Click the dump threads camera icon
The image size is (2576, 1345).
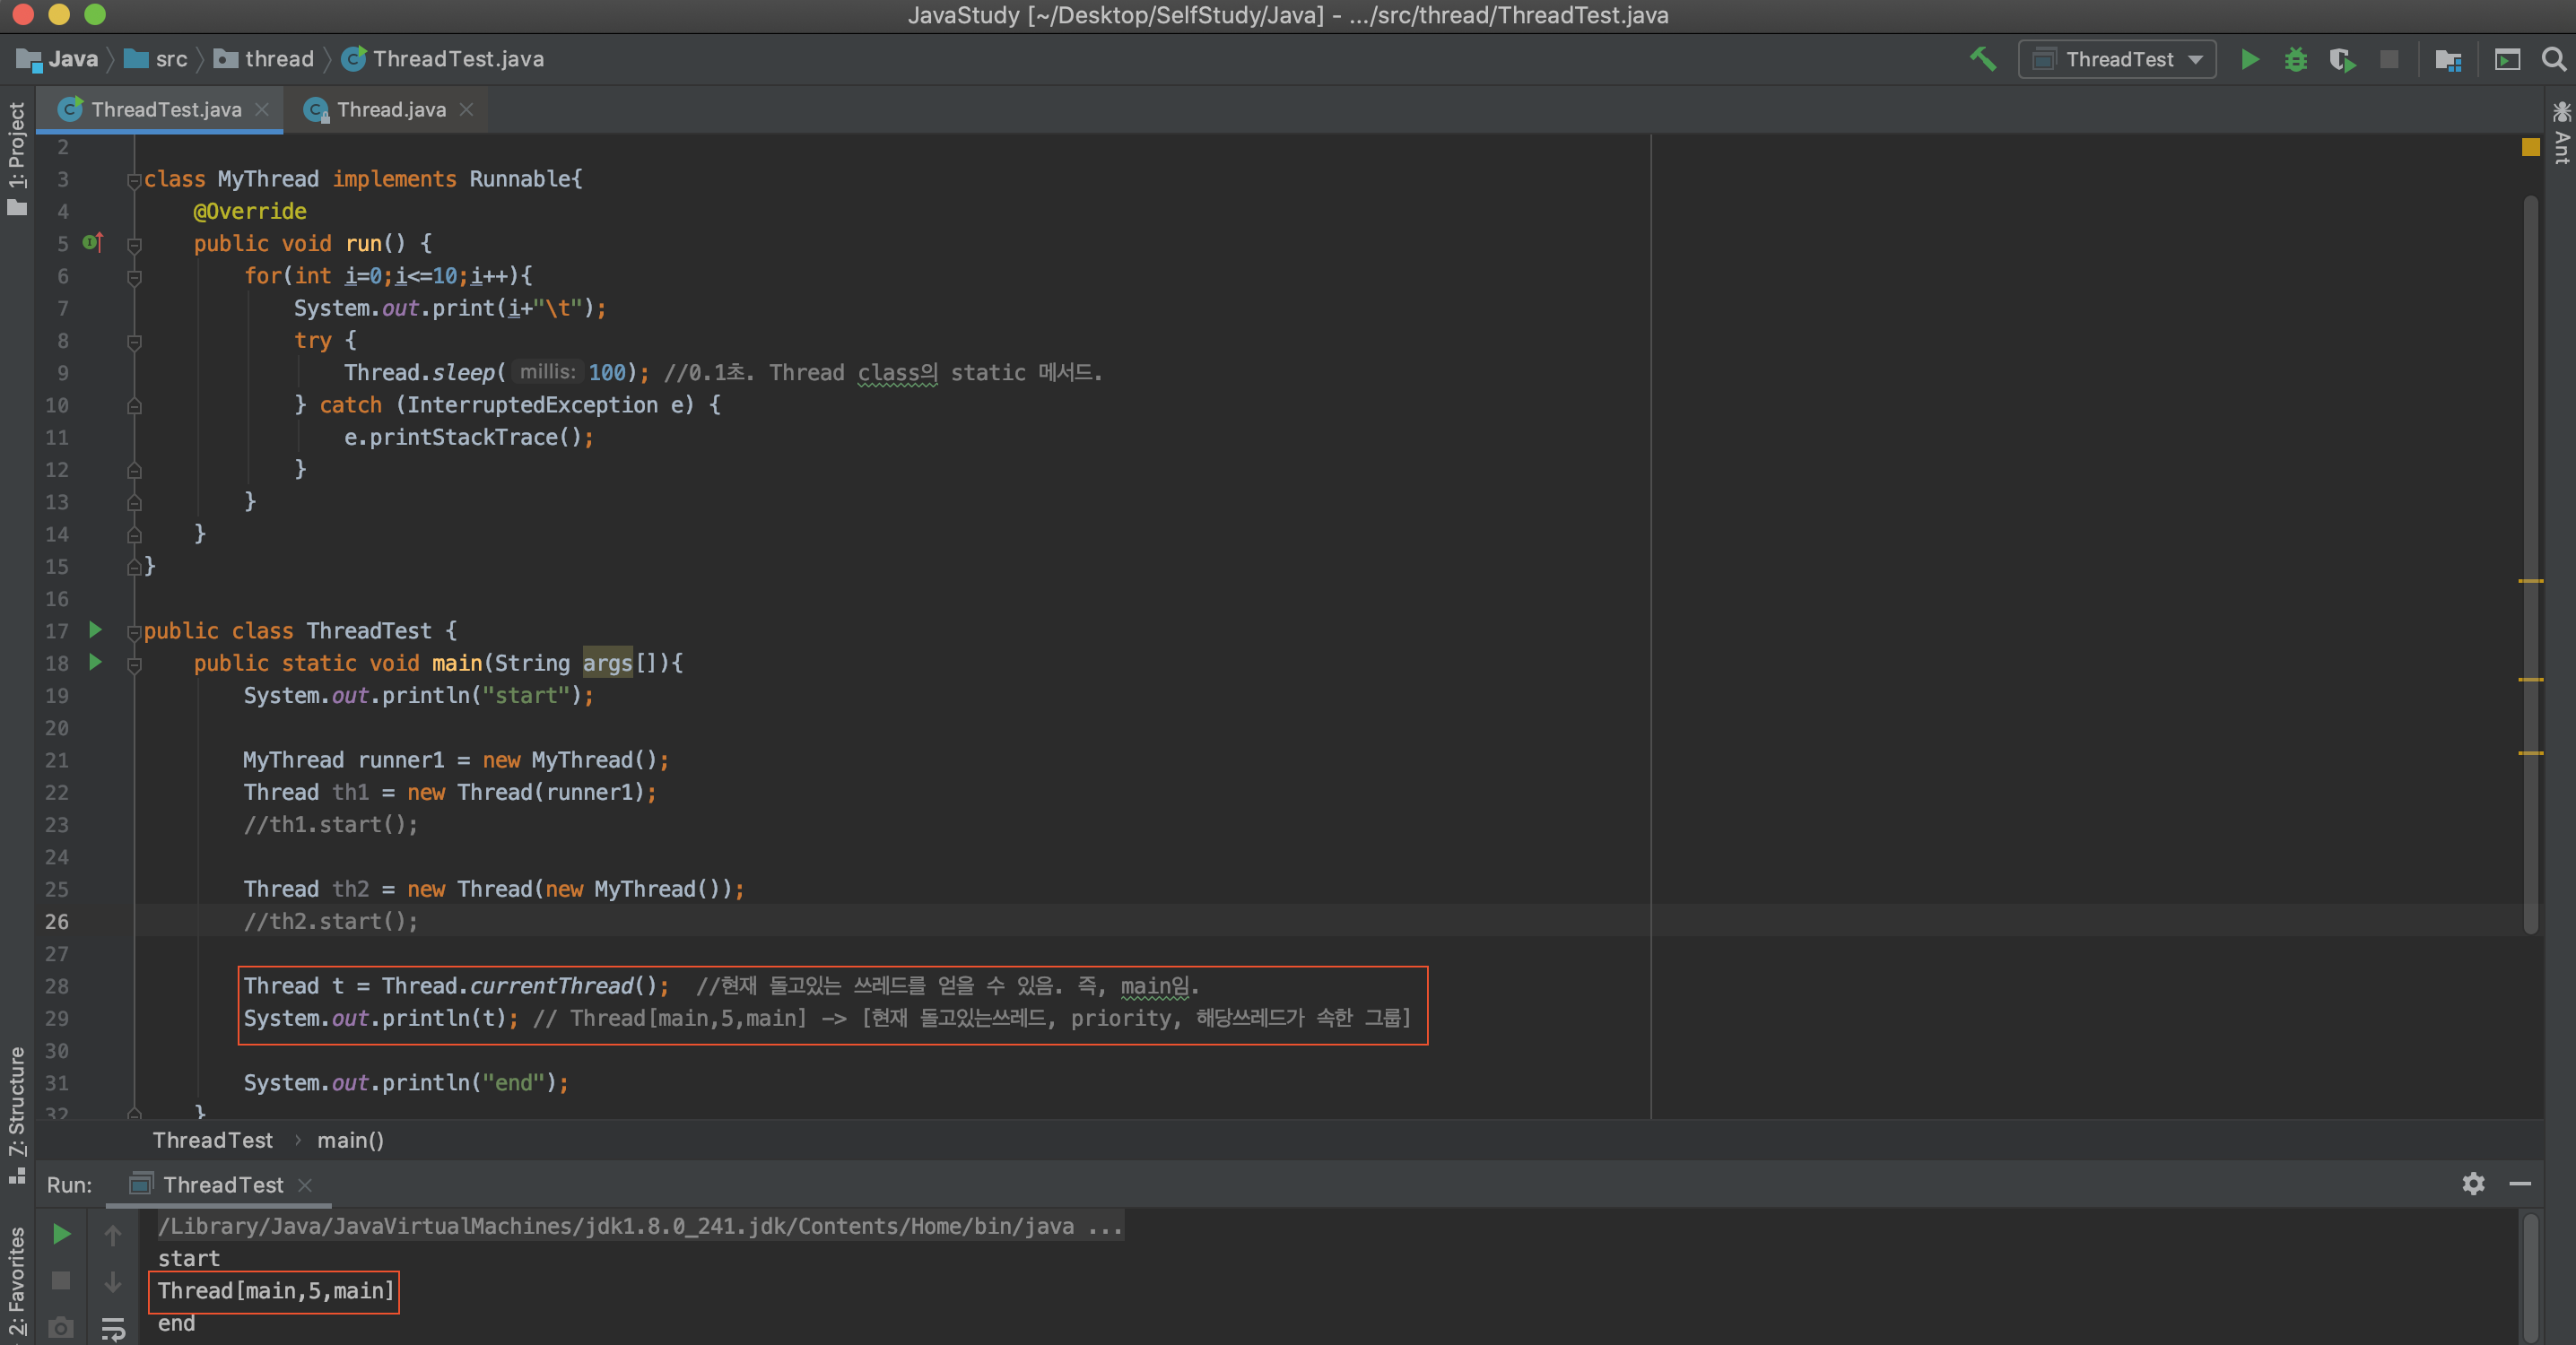61,1327
